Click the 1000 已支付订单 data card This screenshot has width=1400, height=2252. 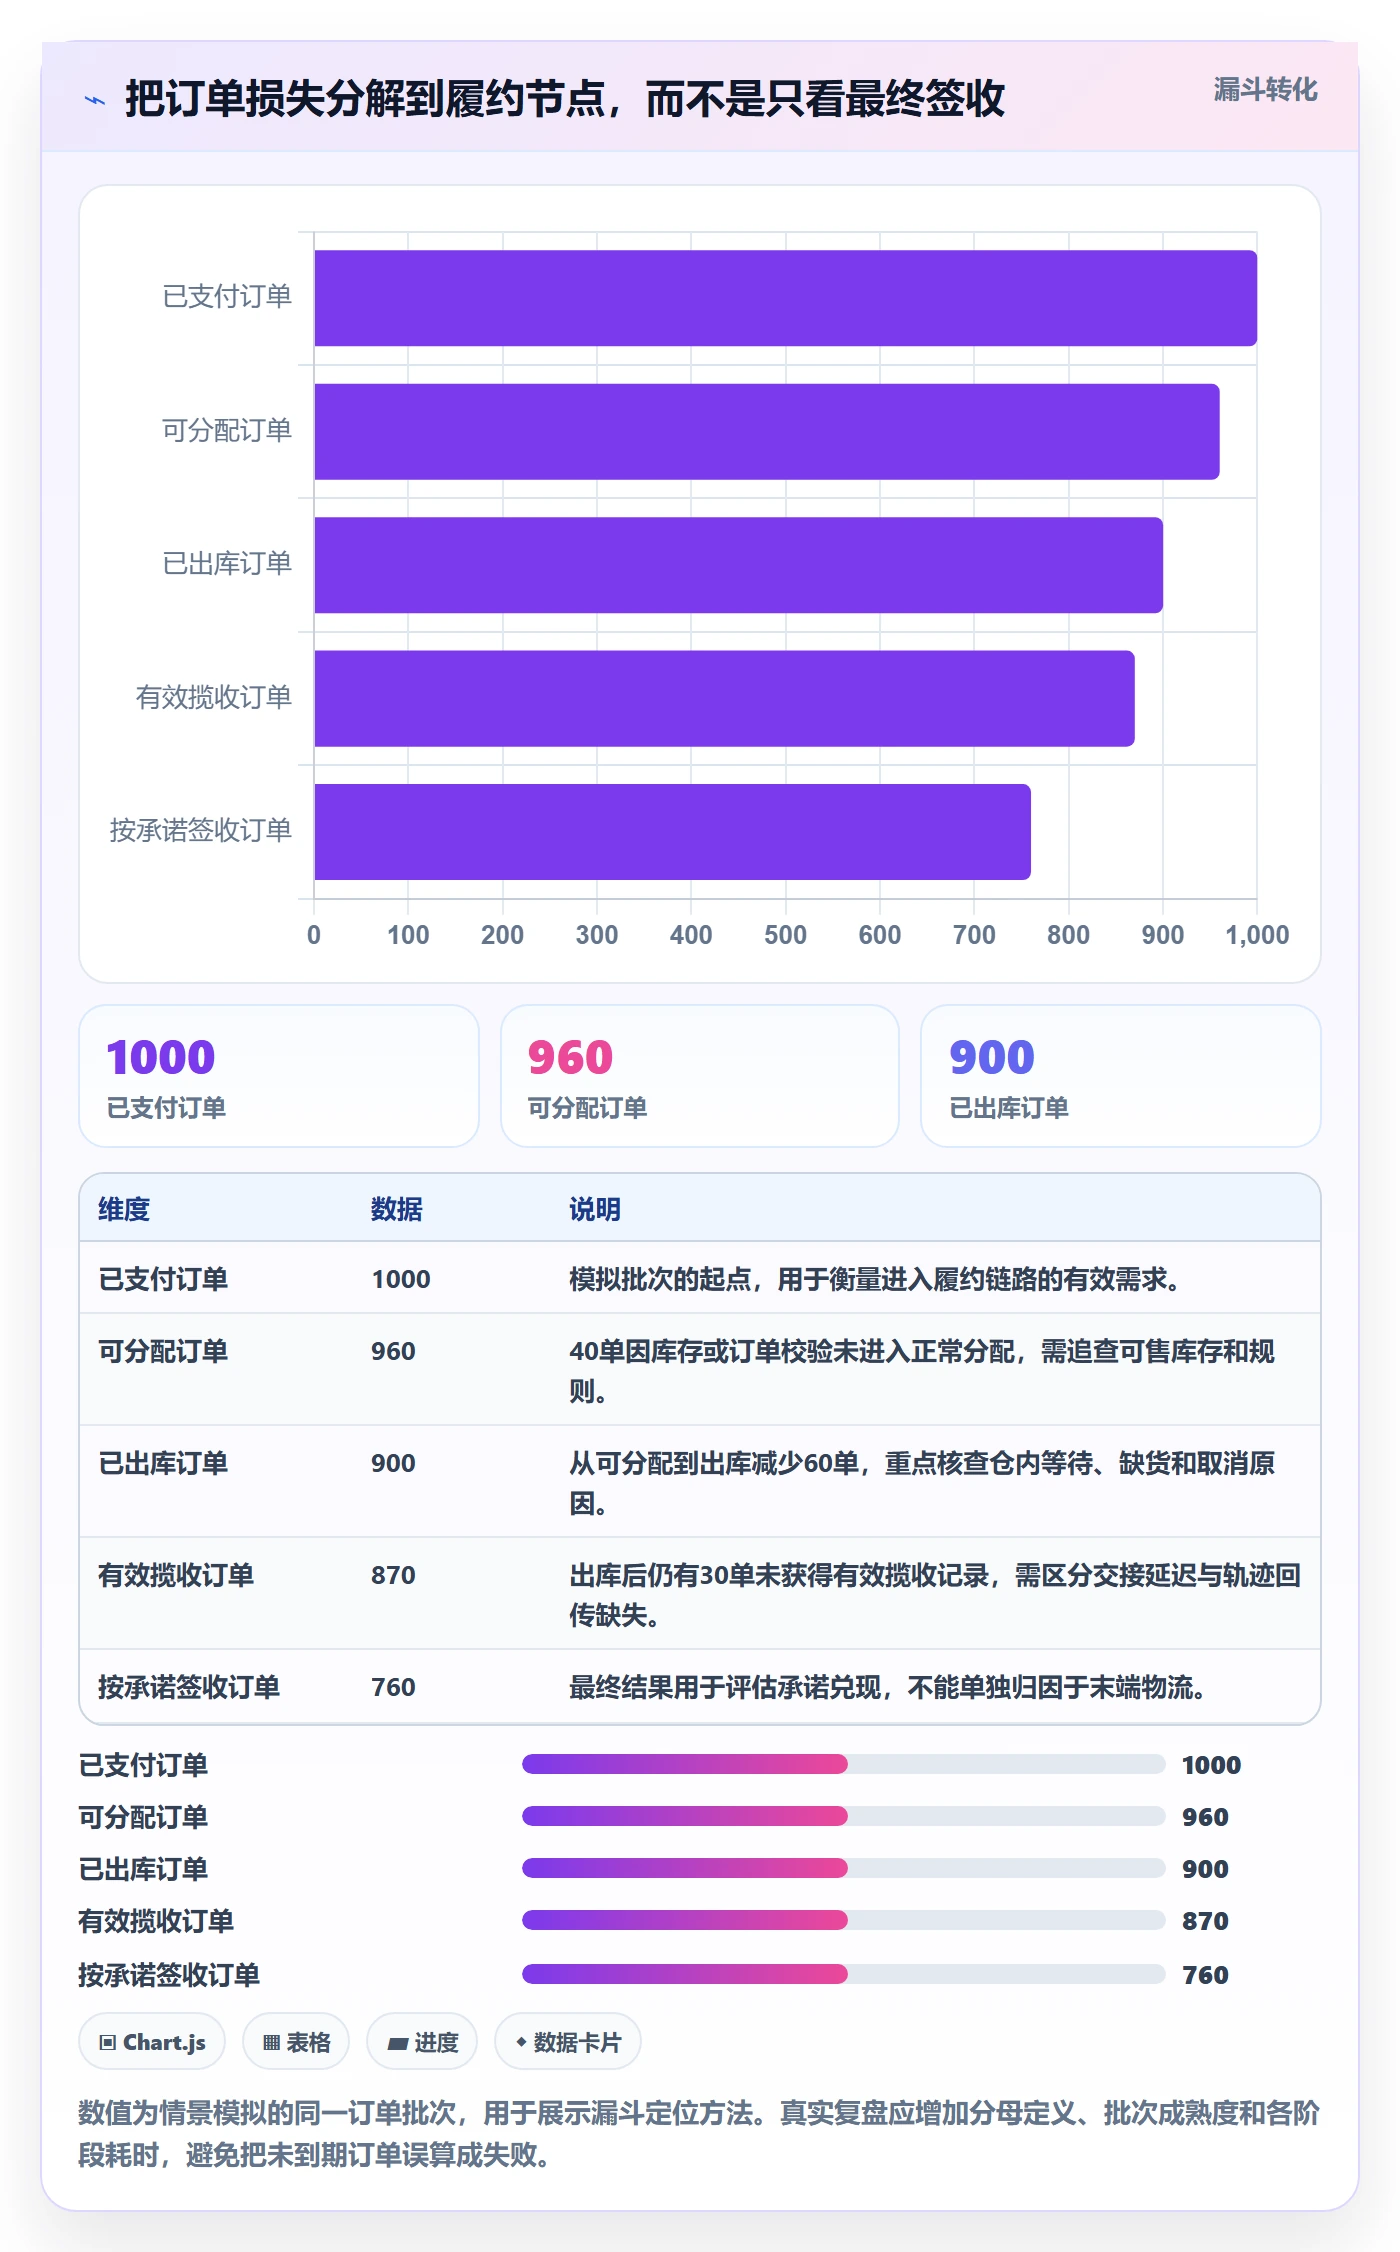coord(279,1076)
